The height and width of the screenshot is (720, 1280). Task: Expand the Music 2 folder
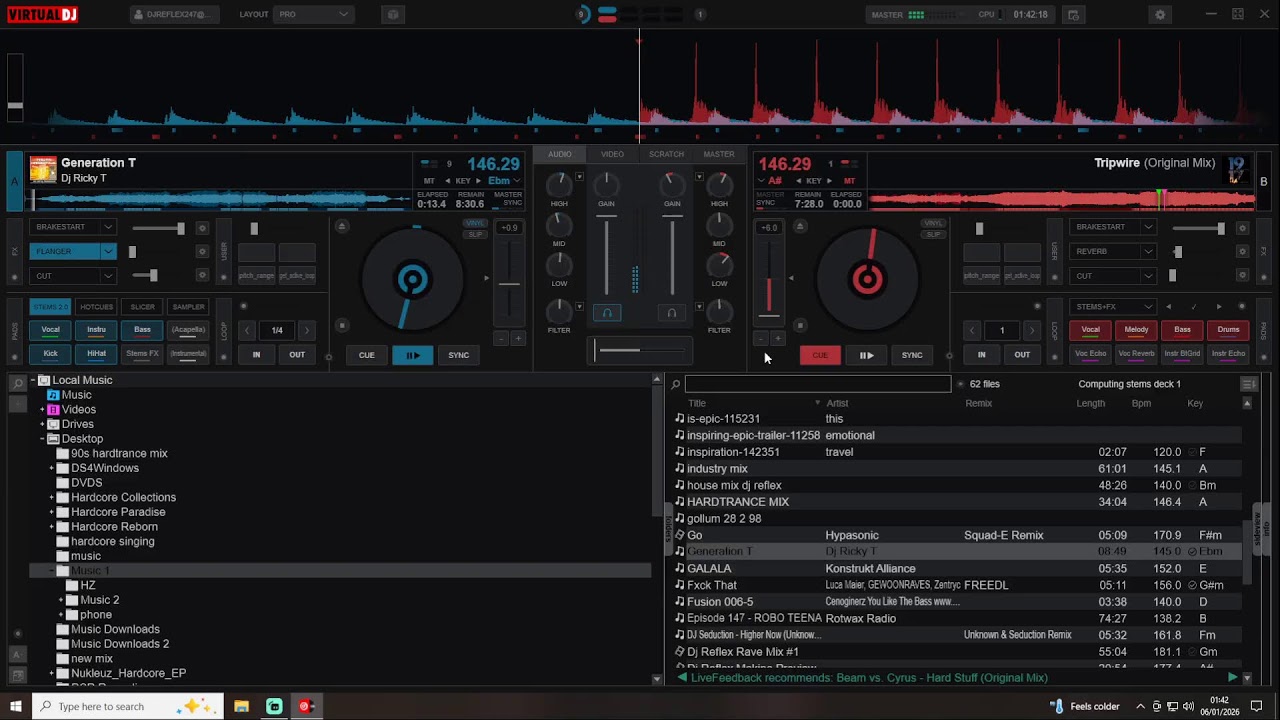[x=62, y=600]
